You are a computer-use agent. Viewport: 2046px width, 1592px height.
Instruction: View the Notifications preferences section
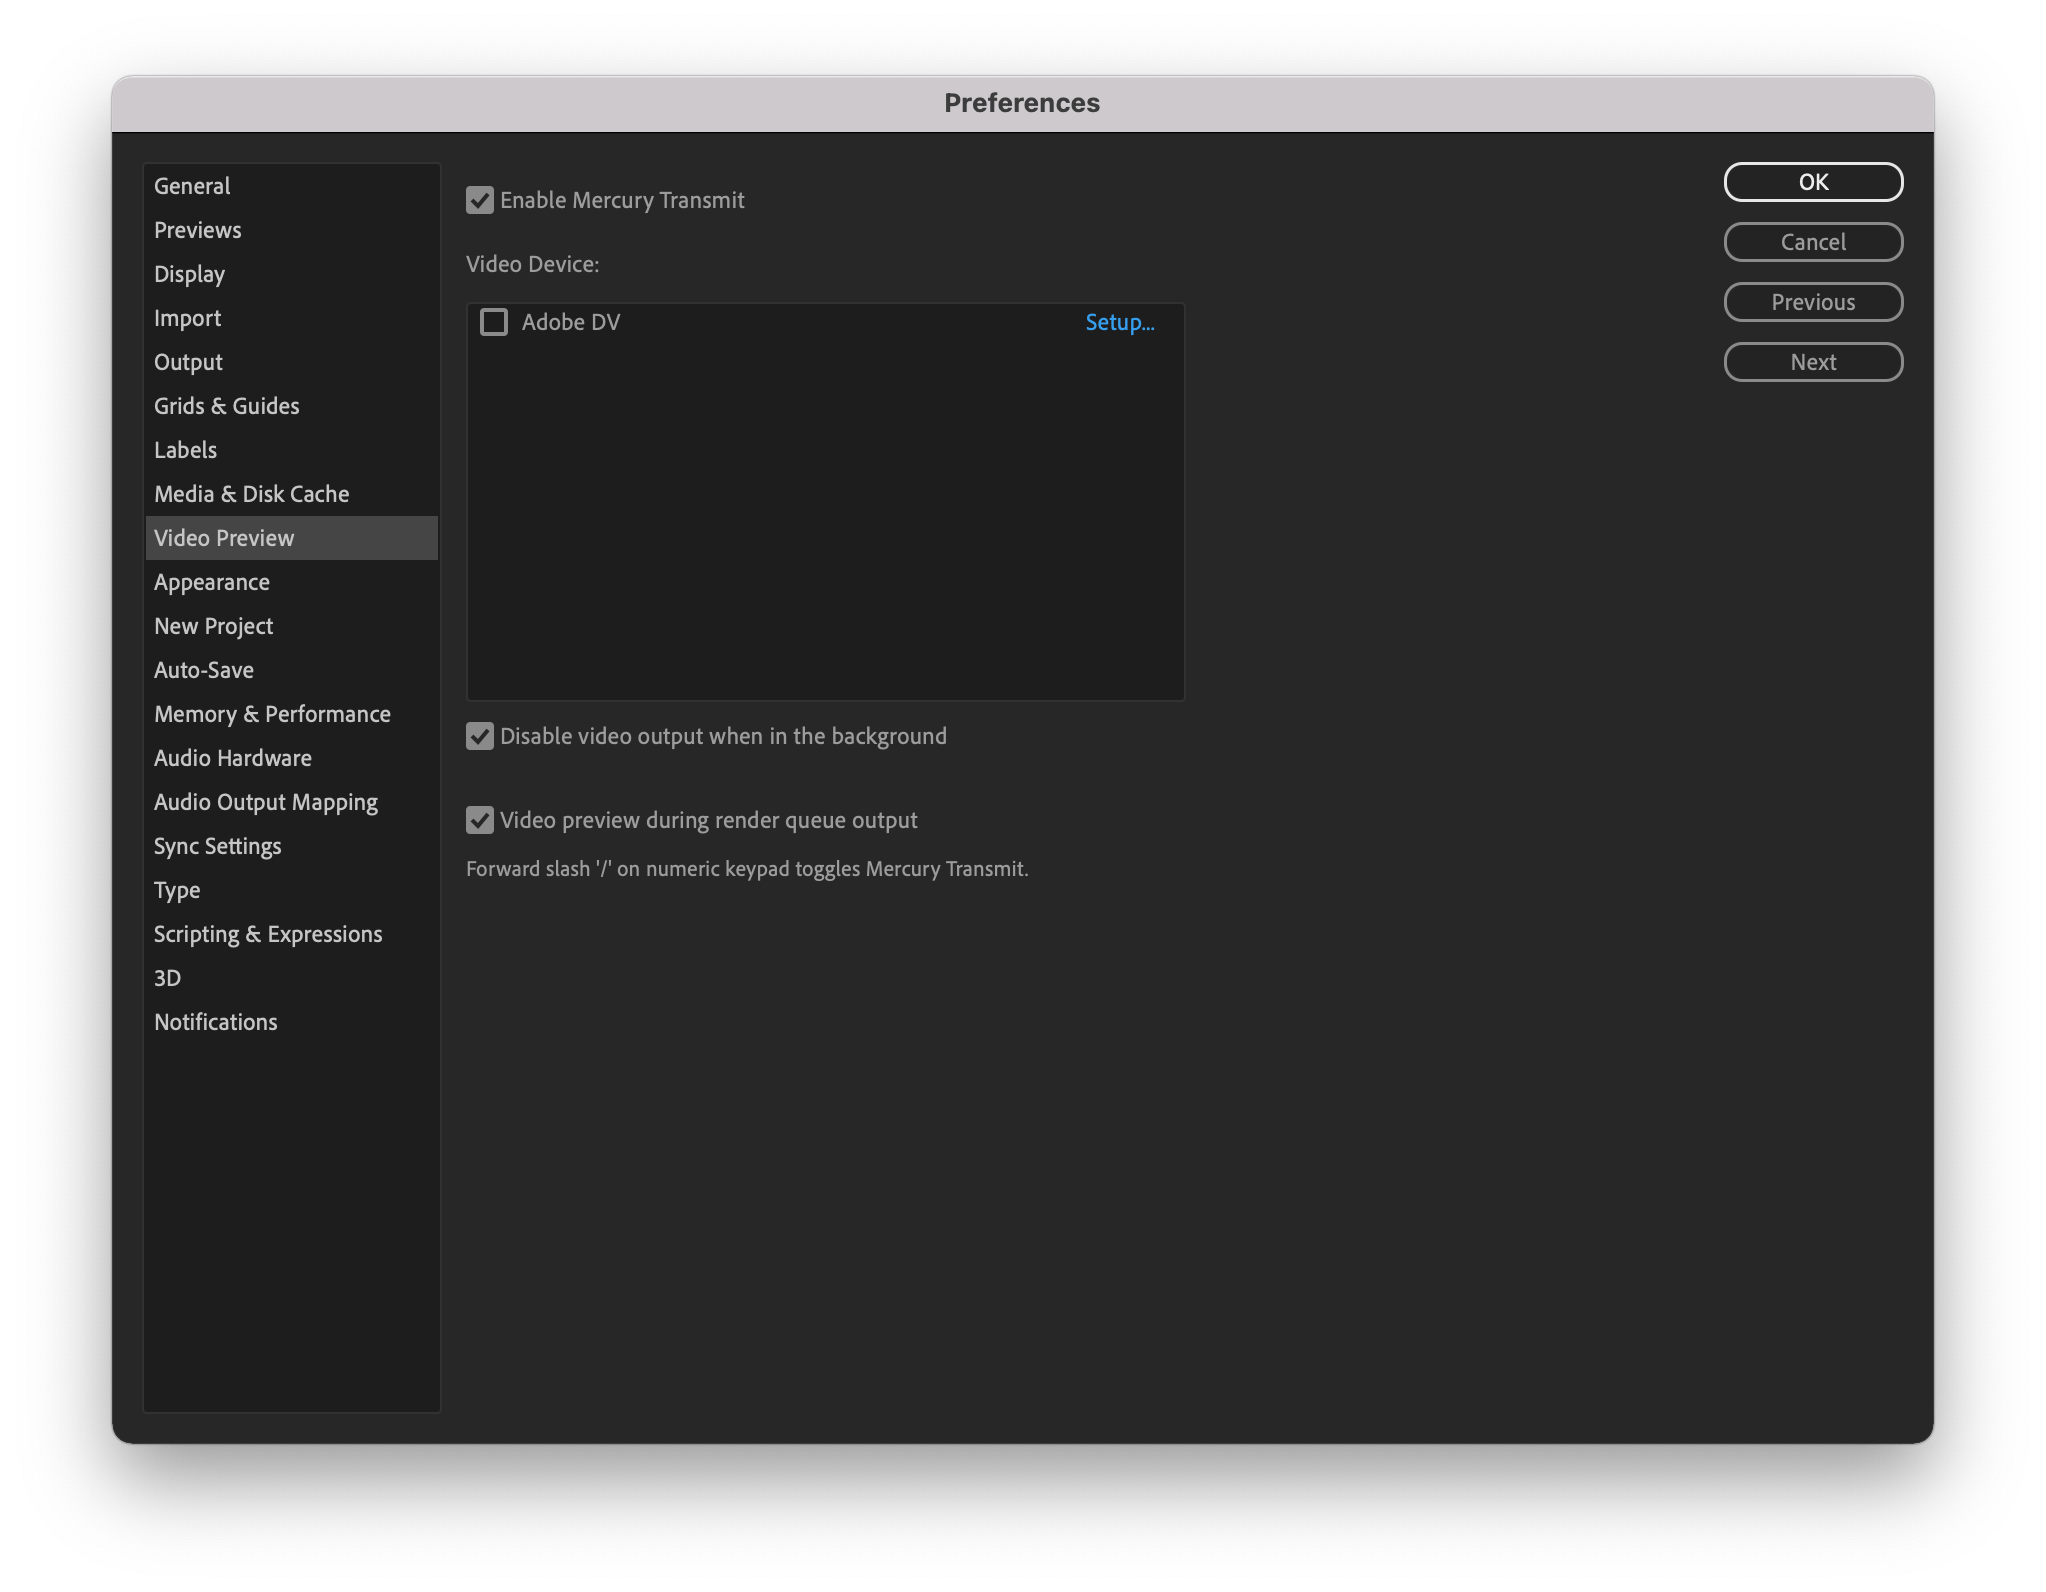[x=216, y=1021]
